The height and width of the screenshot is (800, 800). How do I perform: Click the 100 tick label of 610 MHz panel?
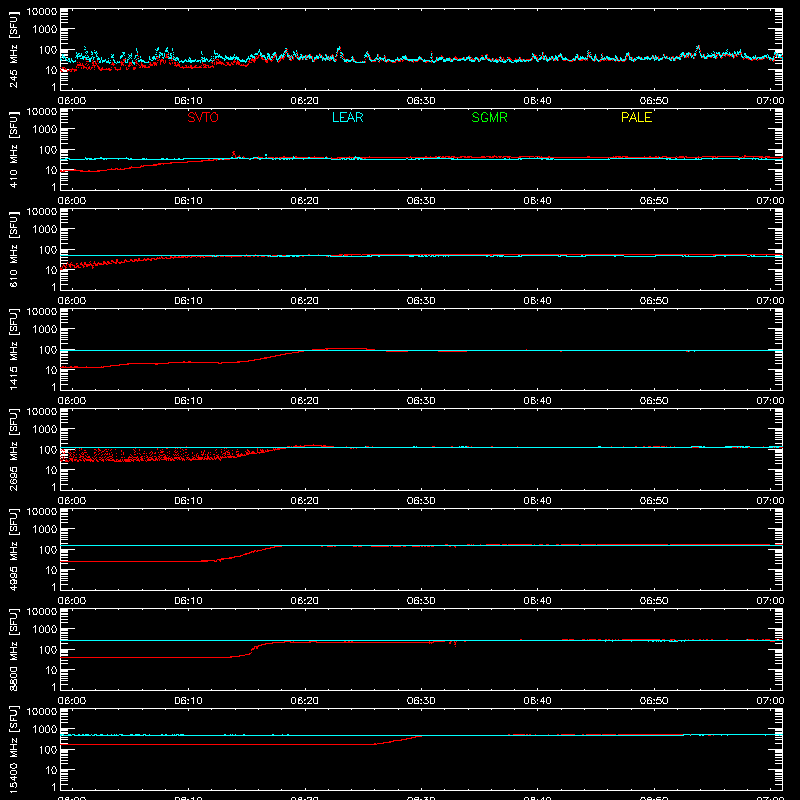coord(48,249)
